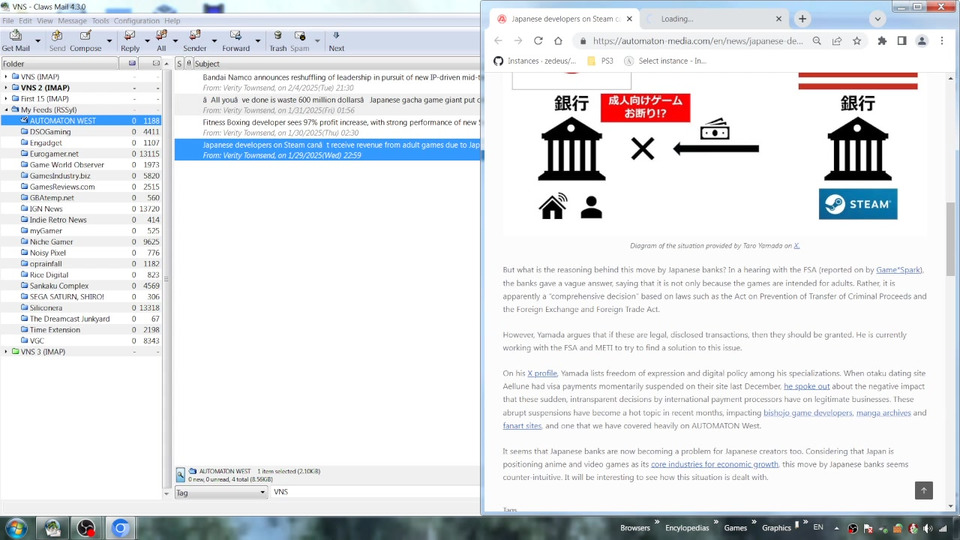Open a new browser tab

tap(802, 19)
